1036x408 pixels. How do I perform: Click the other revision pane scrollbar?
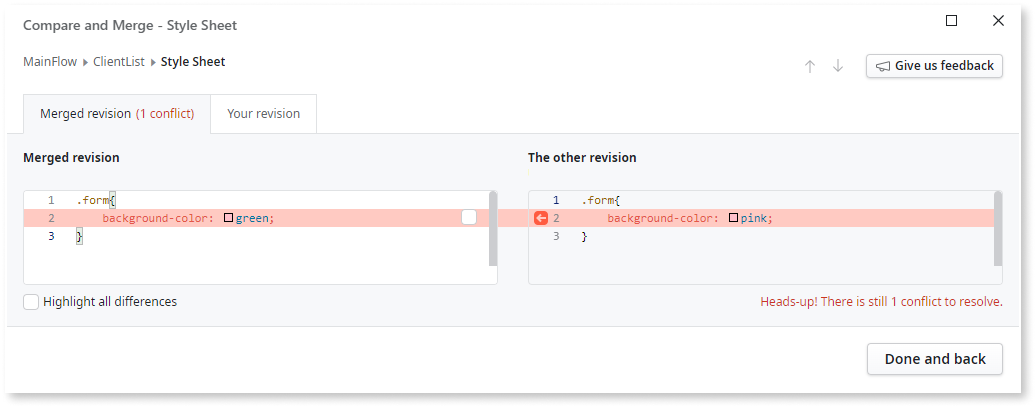(998, 229)
